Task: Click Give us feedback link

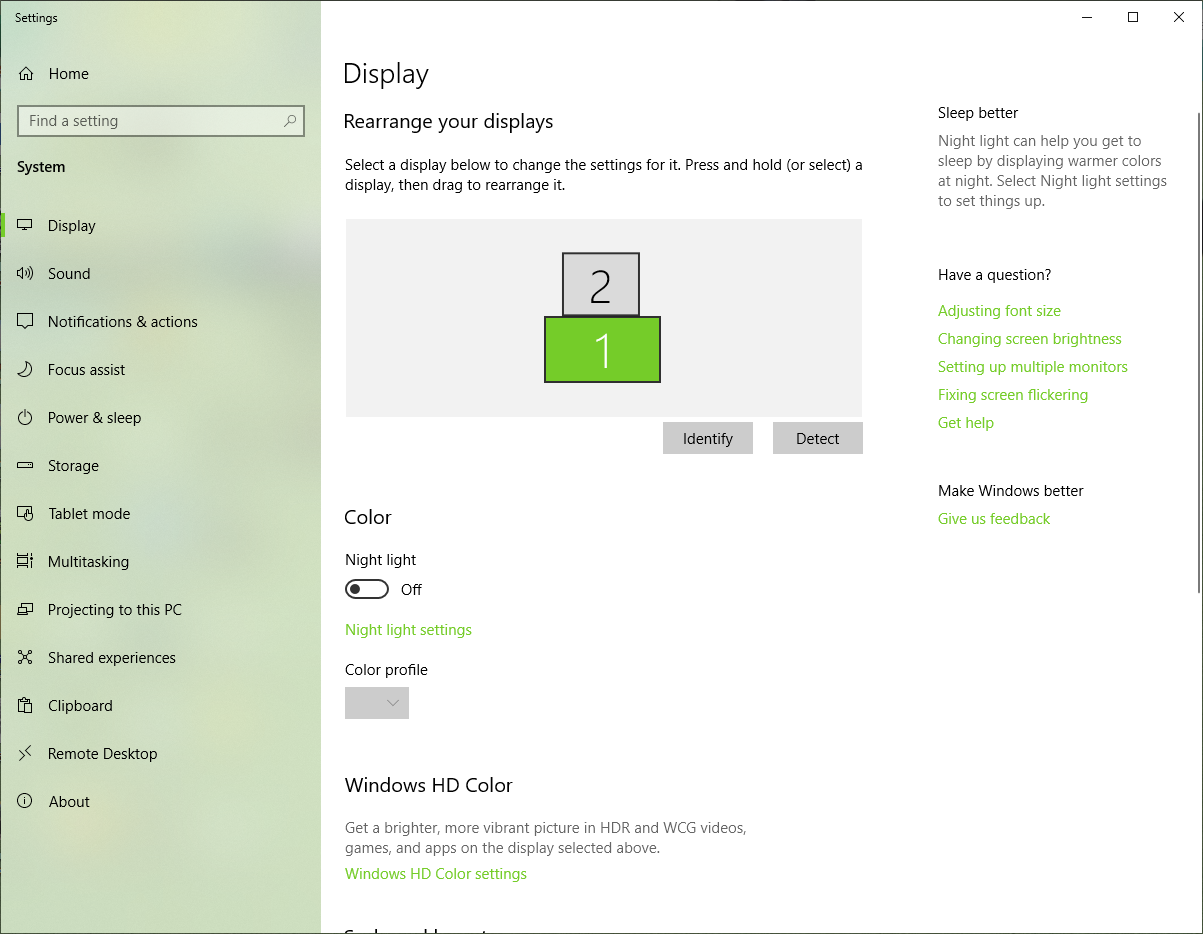Action: (x=994, y=519)
